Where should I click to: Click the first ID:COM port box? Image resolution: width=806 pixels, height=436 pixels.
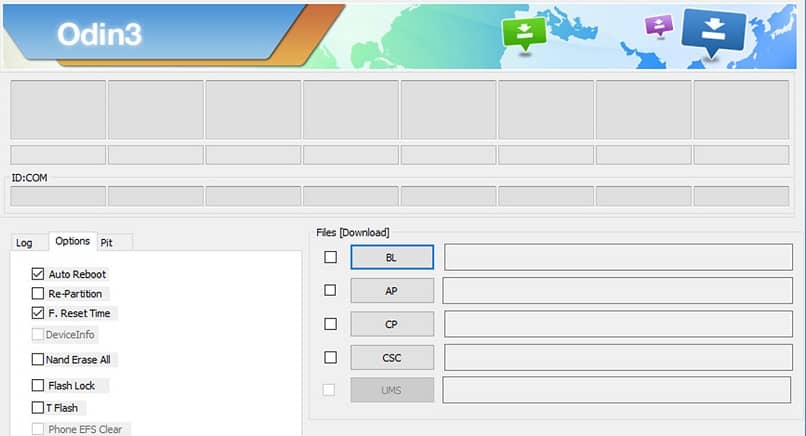click(x=58, y=196)
